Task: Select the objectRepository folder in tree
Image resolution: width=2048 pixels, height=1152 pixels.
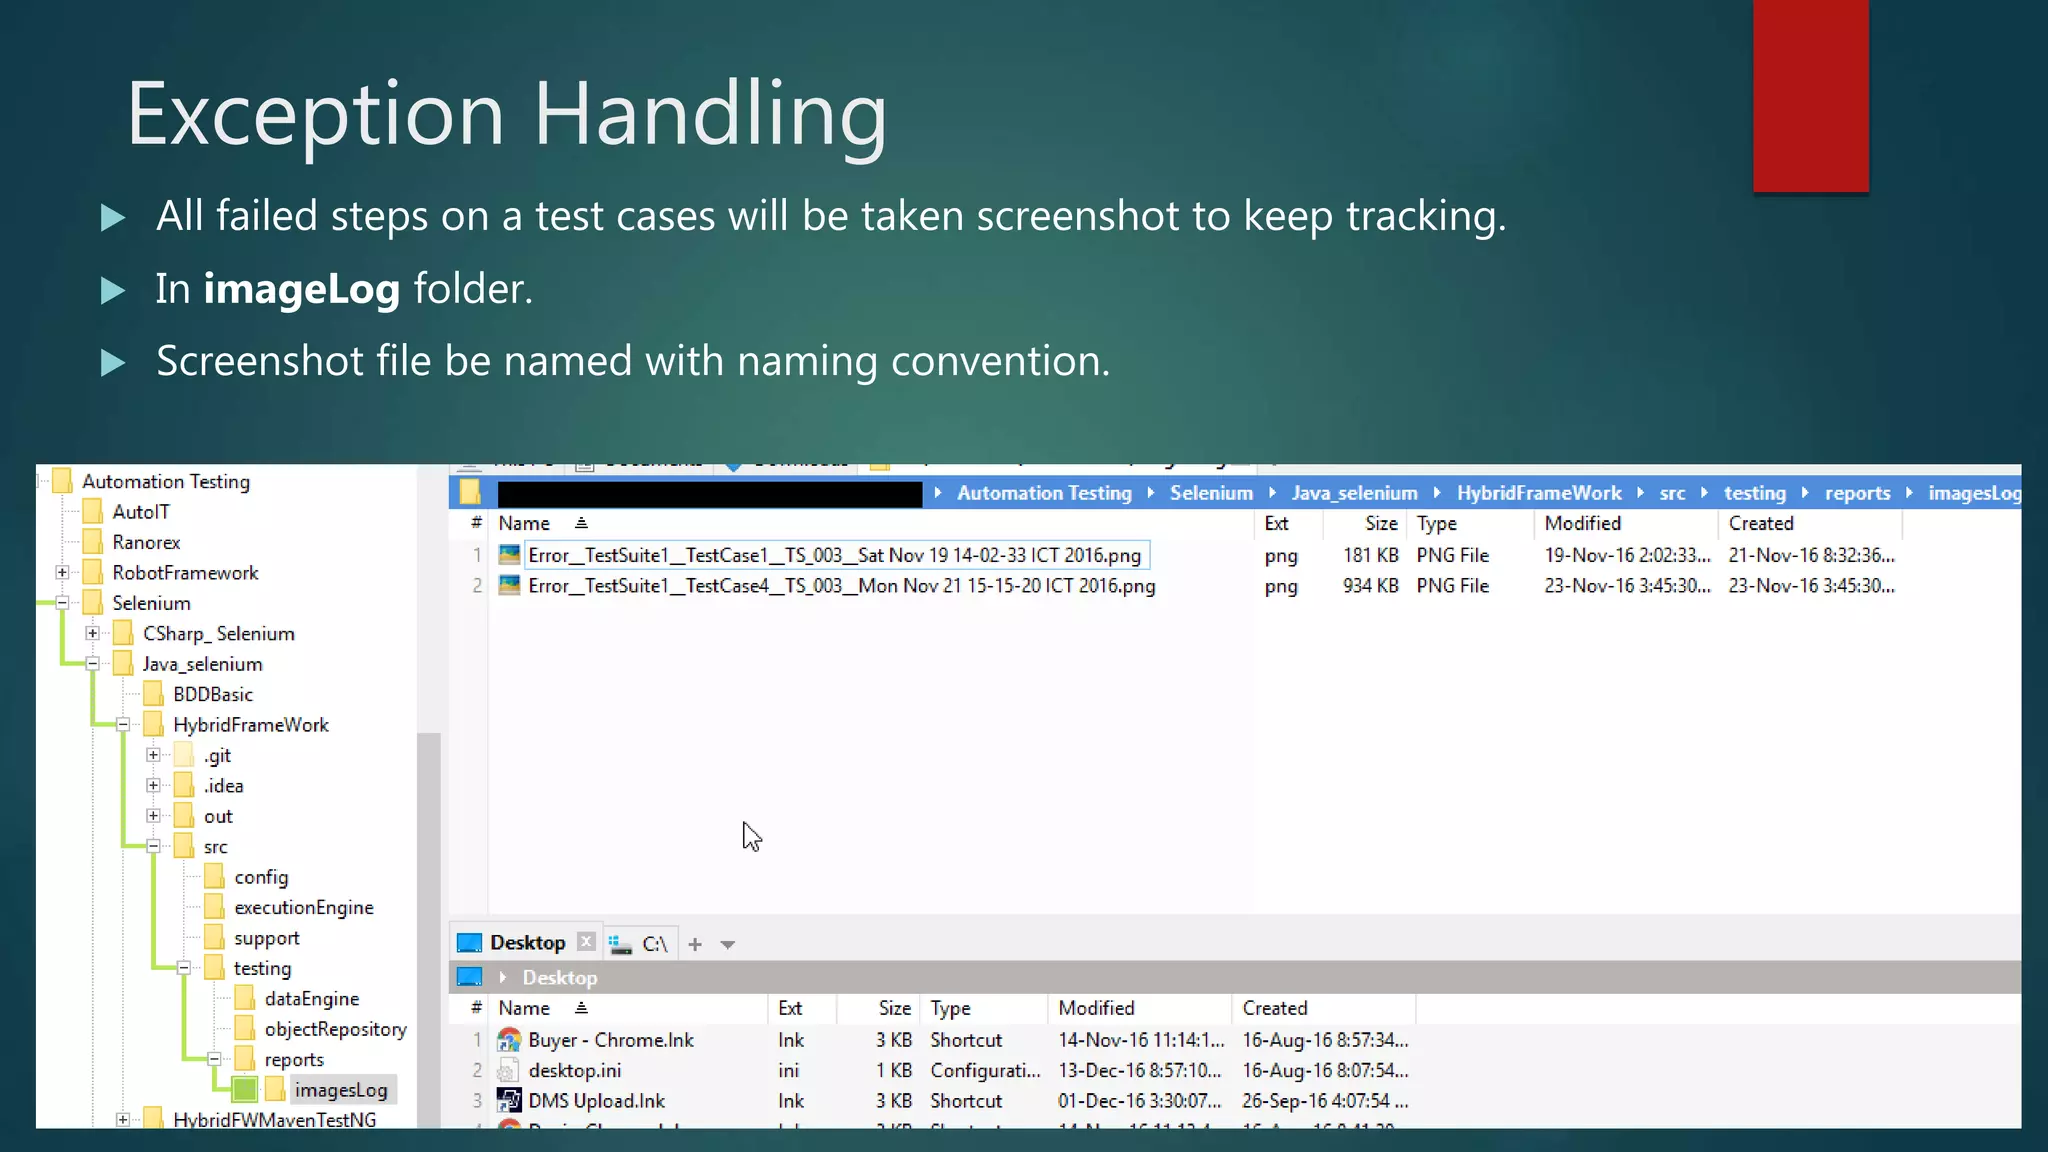Action: 336,1029
